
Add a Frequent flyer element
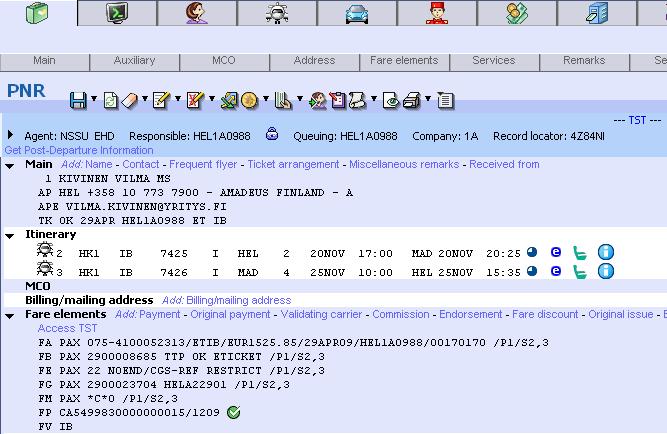[x=203, y=164]
